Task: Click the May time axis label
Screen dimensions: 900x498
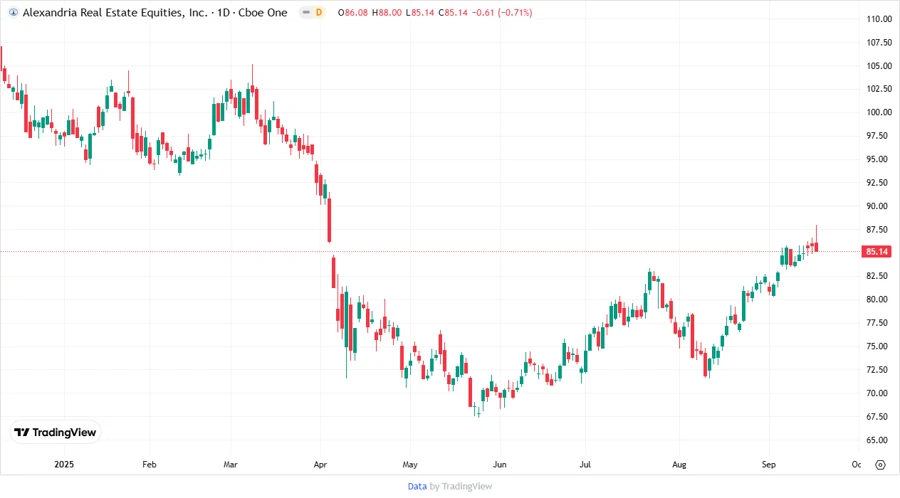Action: (x=410, y=464)
